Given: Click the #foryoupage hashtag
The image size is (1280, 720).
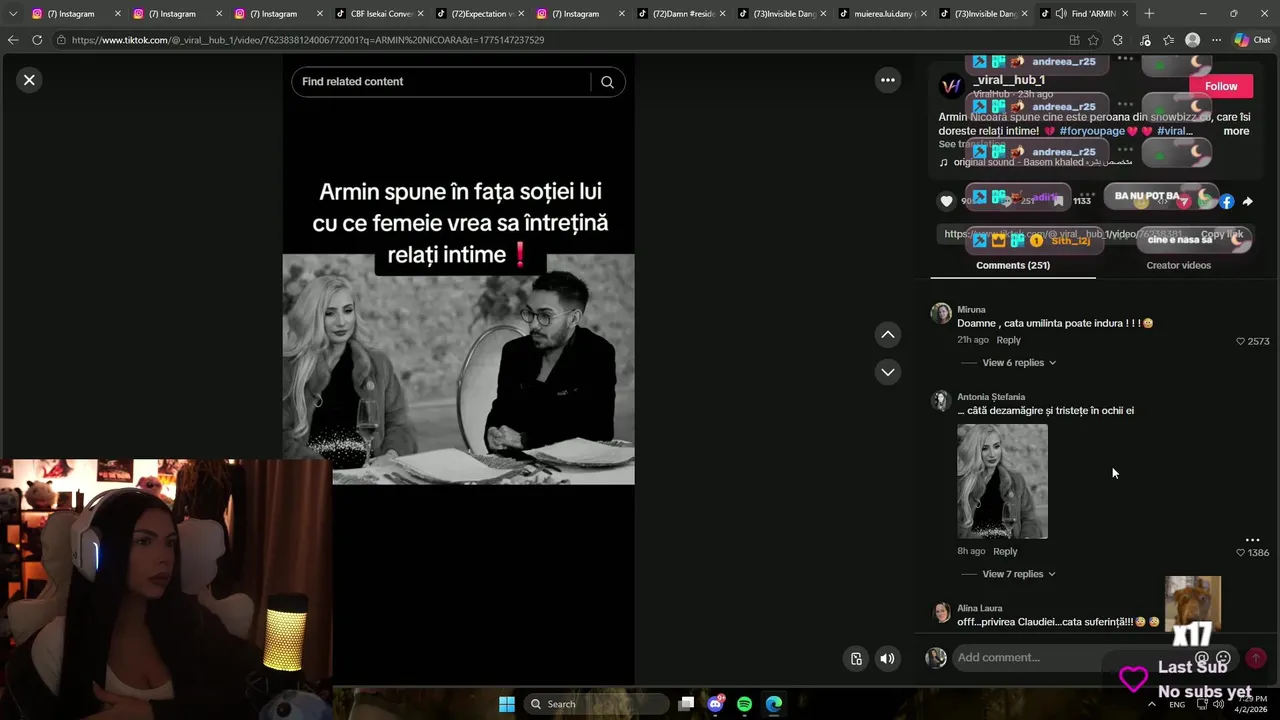Looking at the screenshot, I should pyautogui.click(x=1092, y=131).
